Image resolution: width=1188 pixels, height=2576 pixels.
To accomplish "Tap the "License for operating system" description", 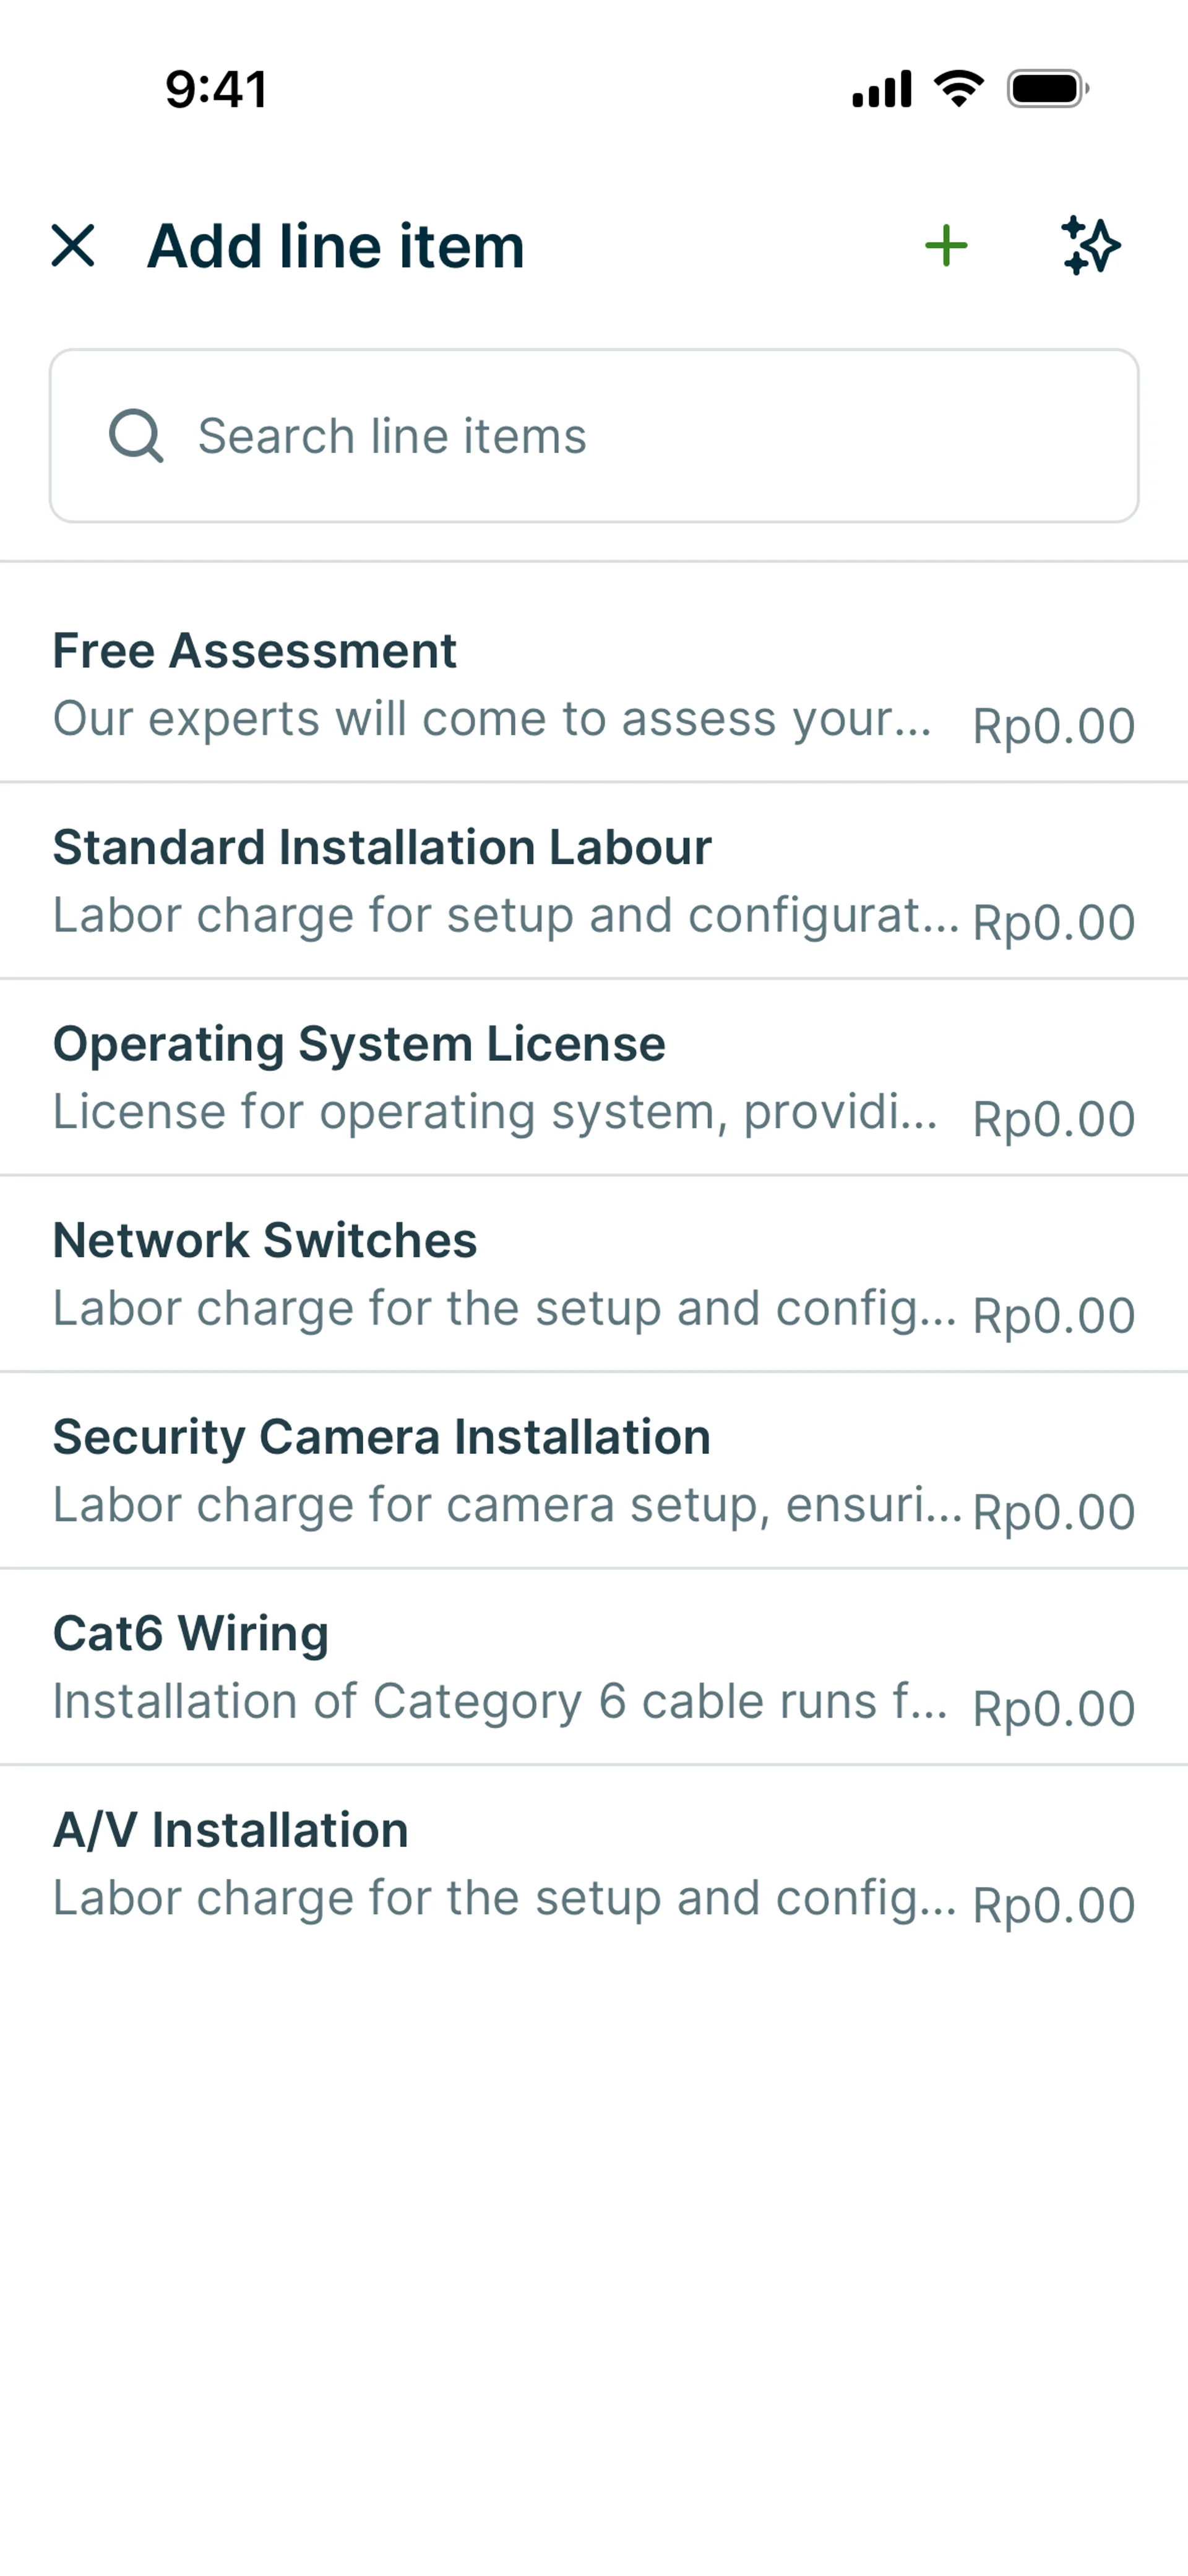I will pyautogui.click(x=495, y=1112).
